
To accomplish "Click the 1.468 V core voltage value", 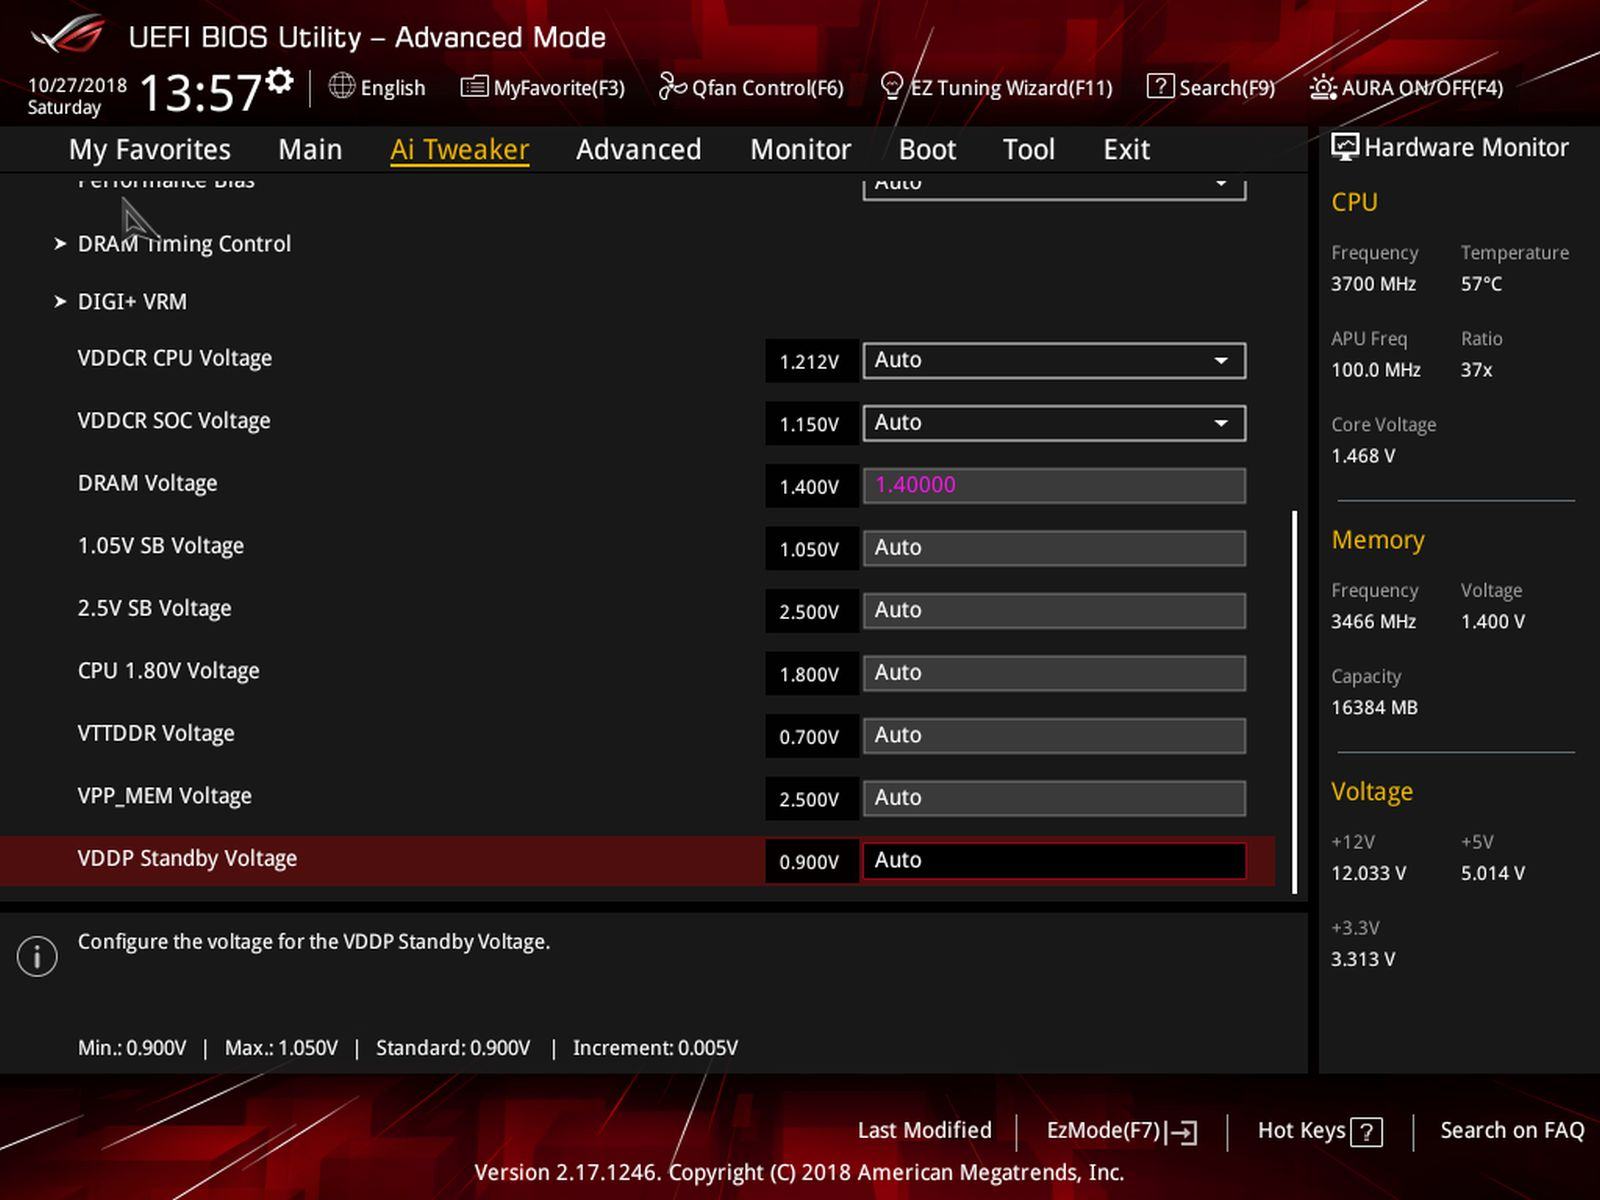I will point(1363,456).
